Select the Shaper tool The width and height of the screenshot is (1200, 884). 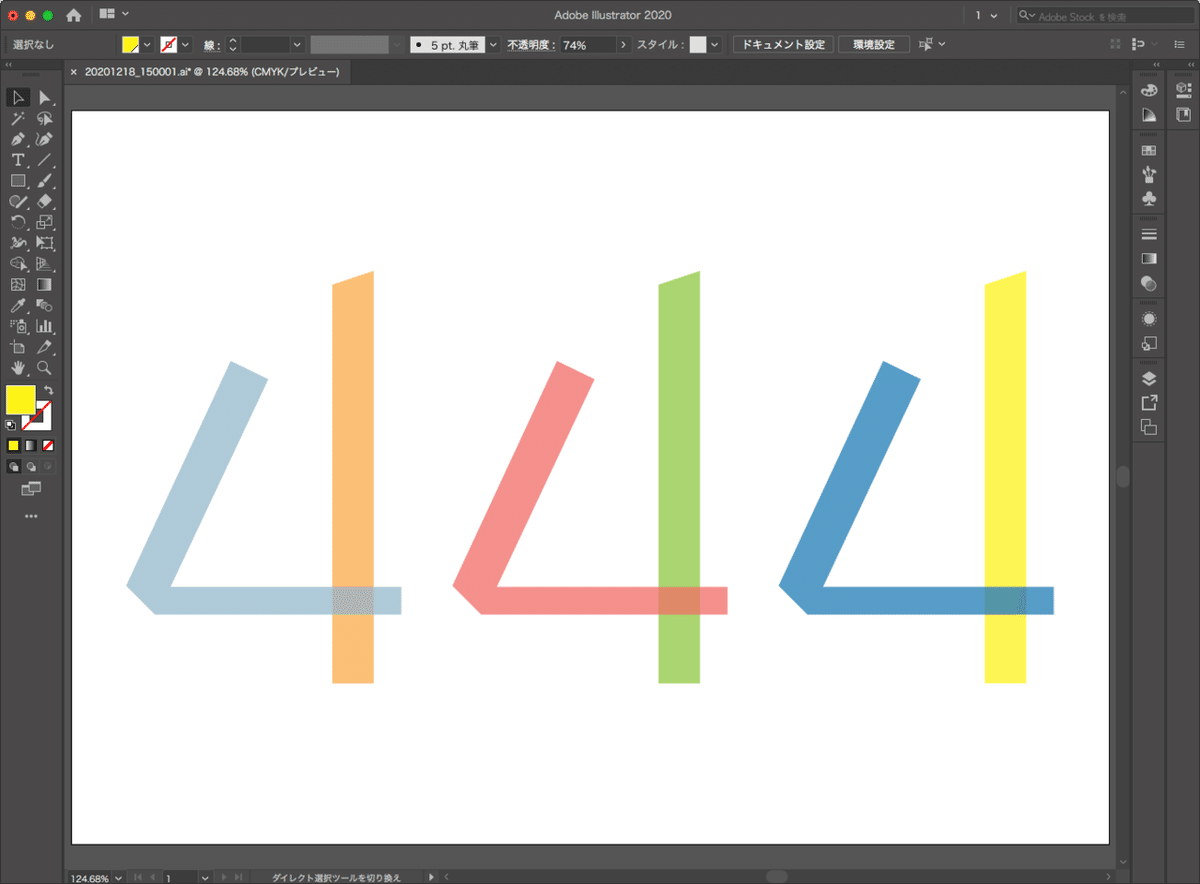pos(18,202)
